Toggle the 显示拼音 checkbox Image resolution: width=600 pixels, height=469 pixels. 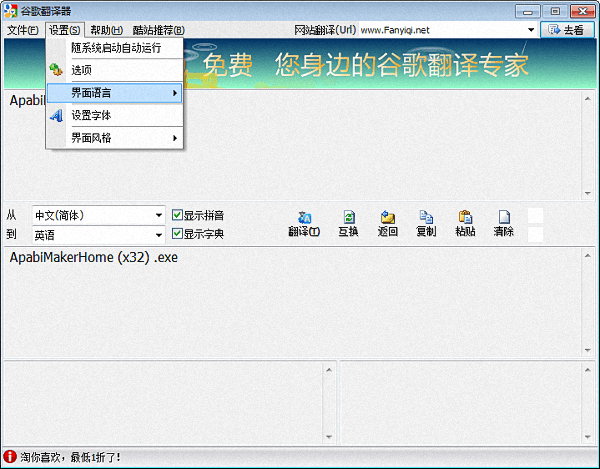click(x=177, y=215)
